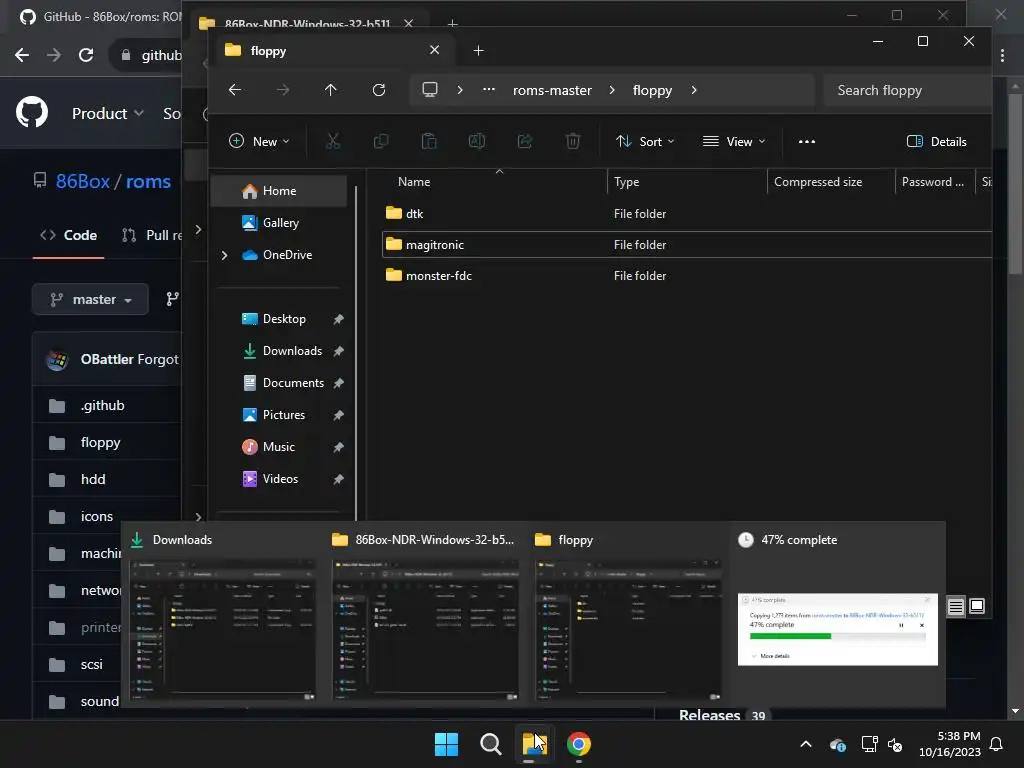Click the Chrome taskbar icon
1024x768 pixels.
(x=579, y=744)
